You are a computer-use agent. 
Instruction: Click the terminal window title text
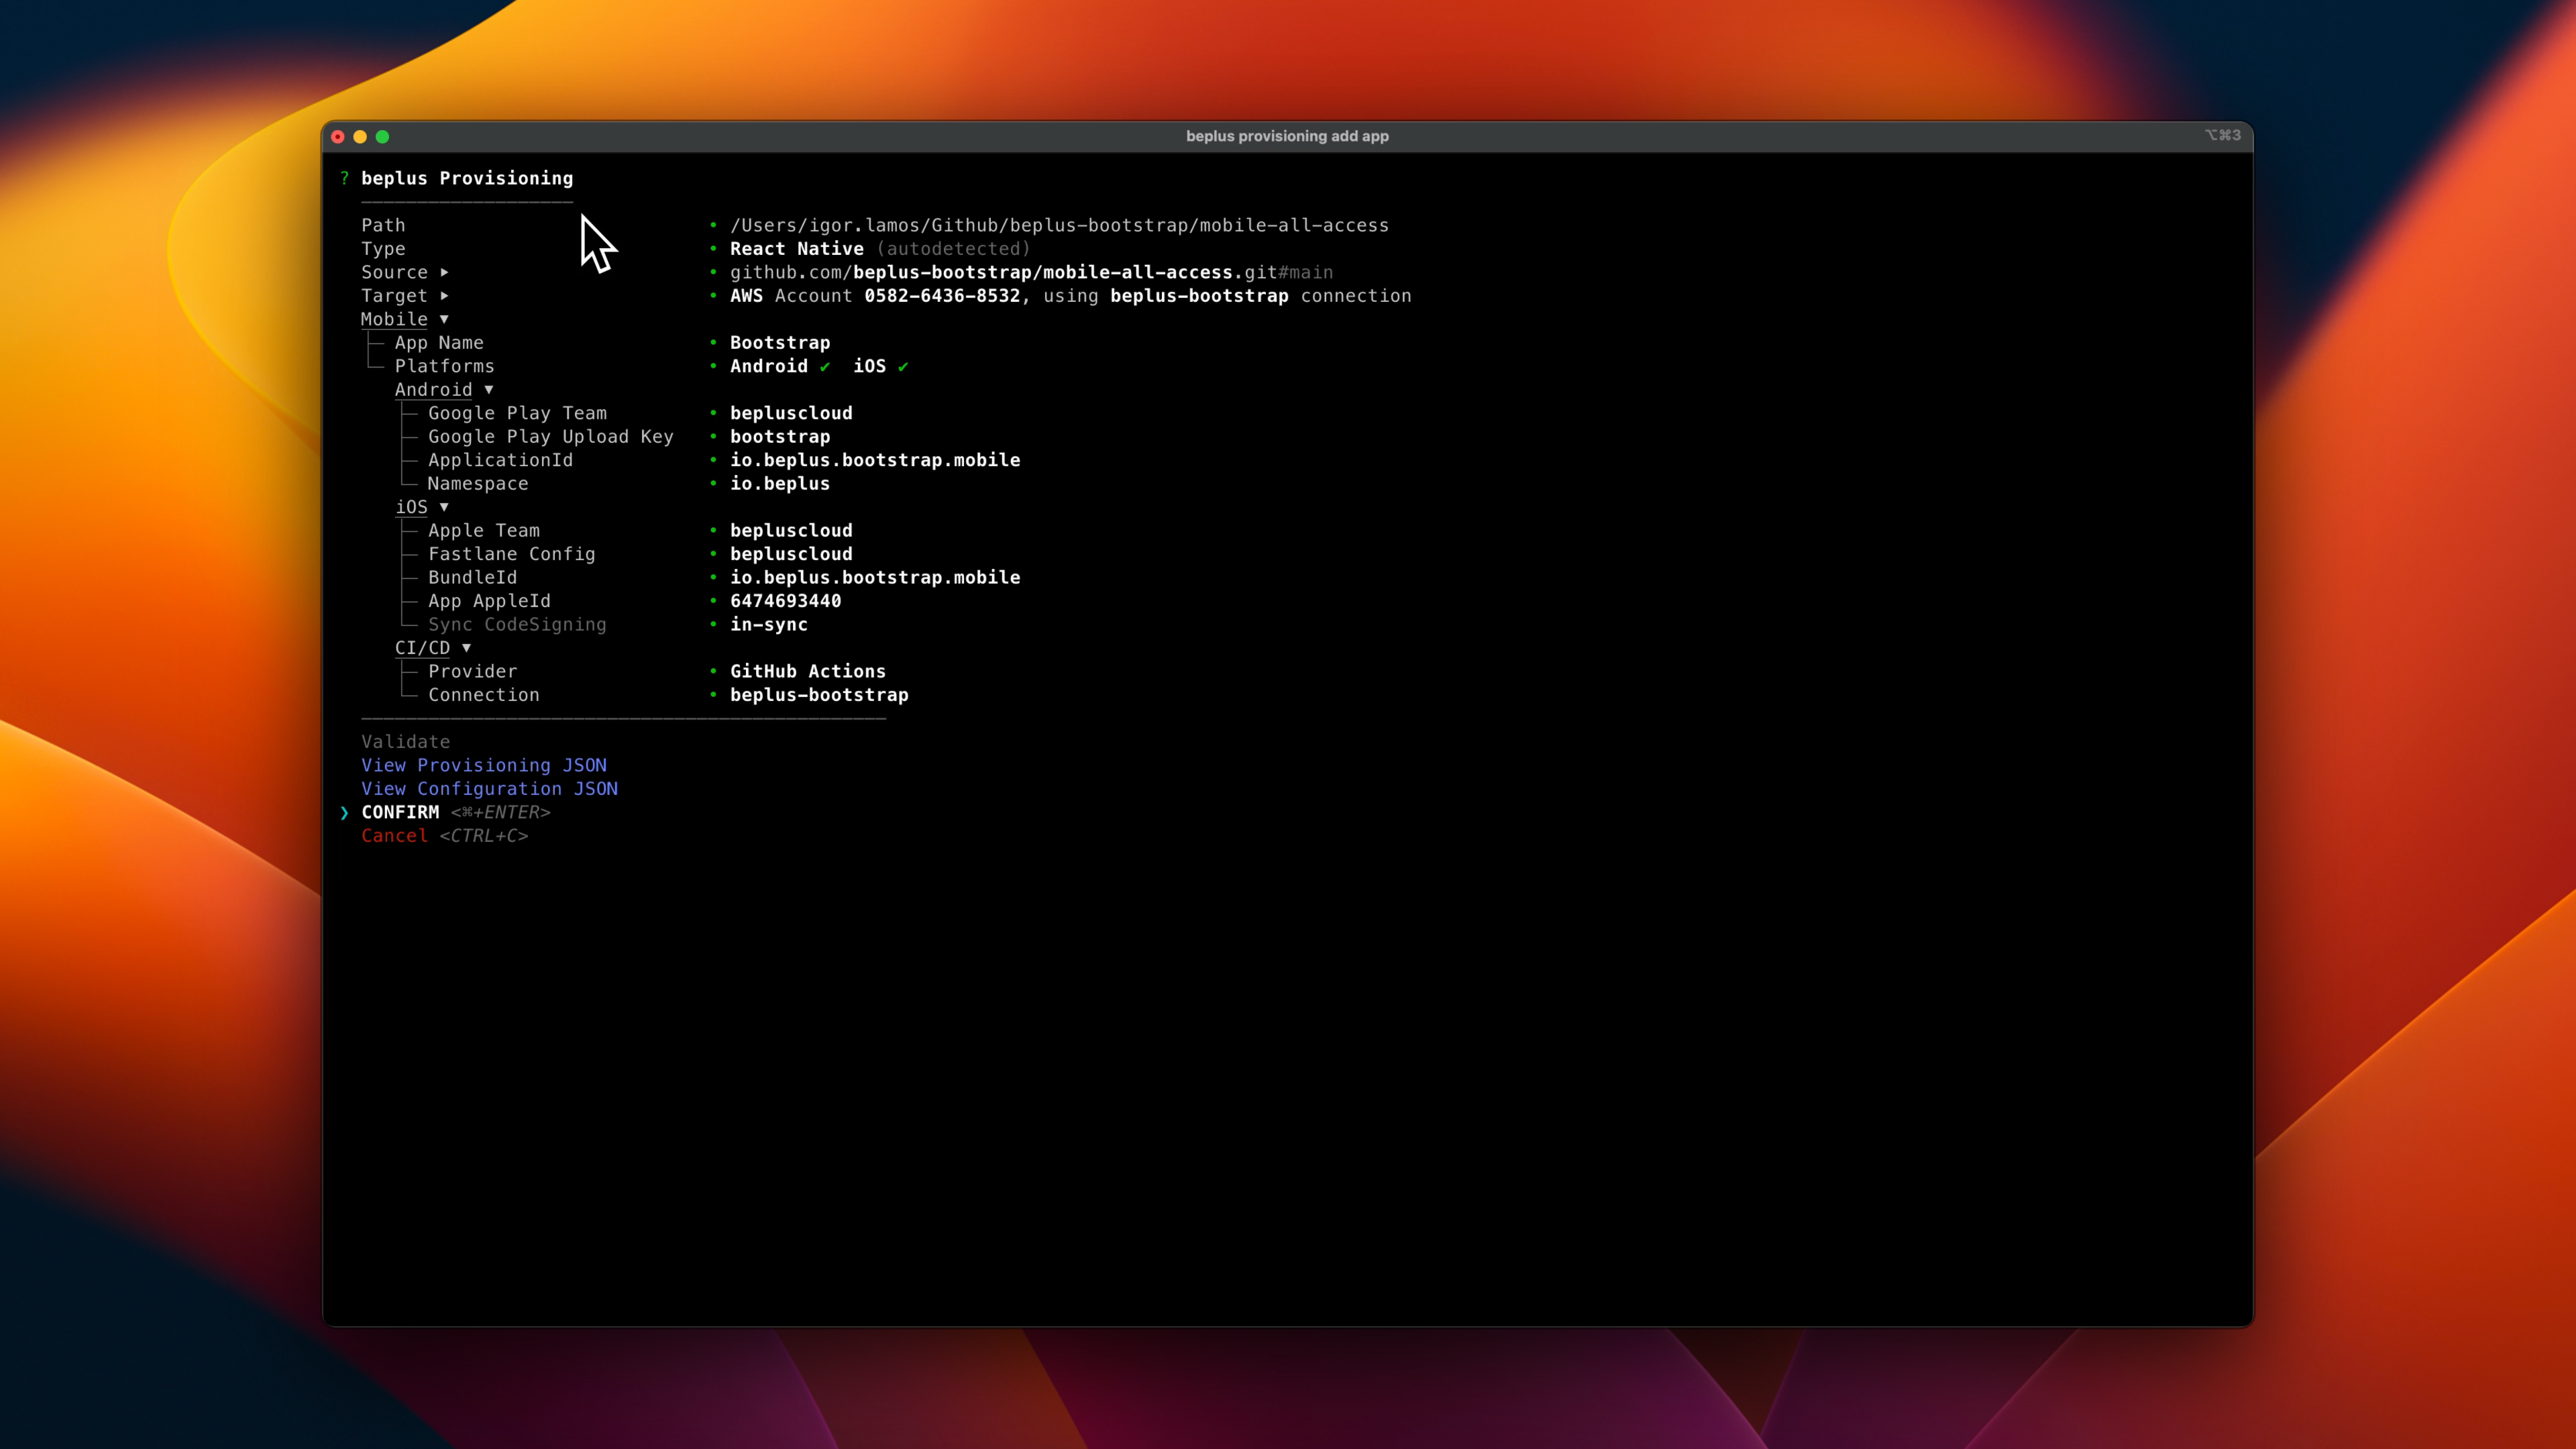click(1287, 136)
